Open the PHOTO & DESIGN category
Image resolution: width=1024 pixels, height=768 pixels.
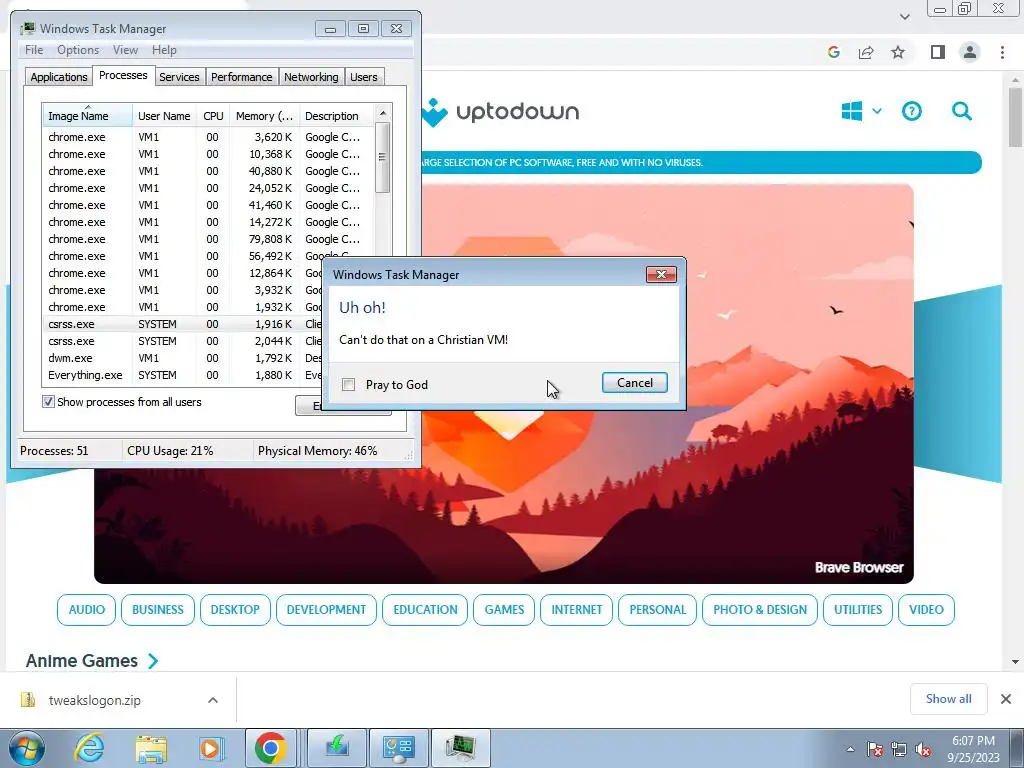click(x=760, y=609)
